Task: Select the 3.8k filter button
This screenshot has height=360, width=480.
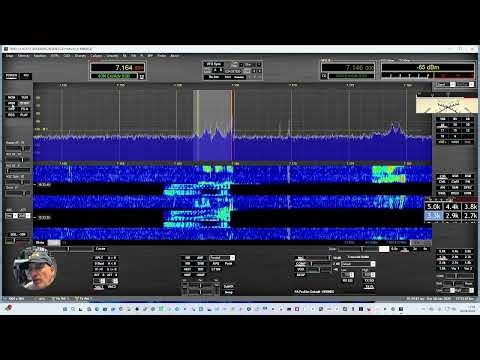Action: pyautogui.click(x=470, y=207)
